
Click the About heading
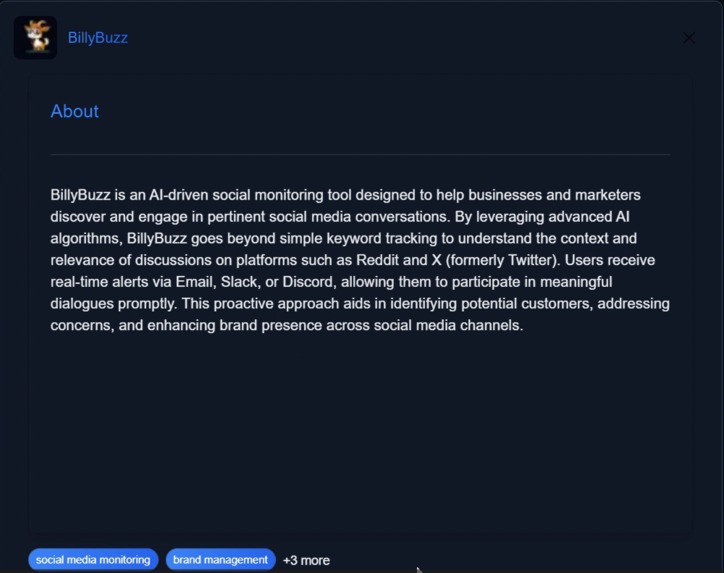[74, 111]
